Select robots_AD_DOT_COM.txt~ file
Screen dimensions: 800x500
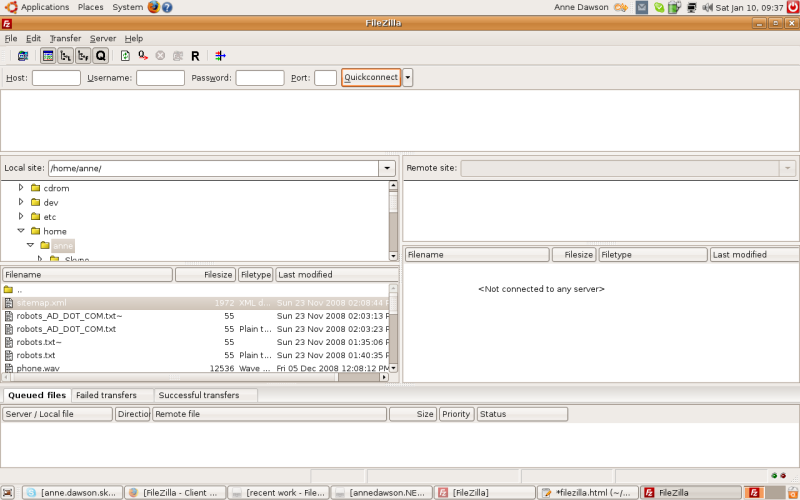point(195,316)
